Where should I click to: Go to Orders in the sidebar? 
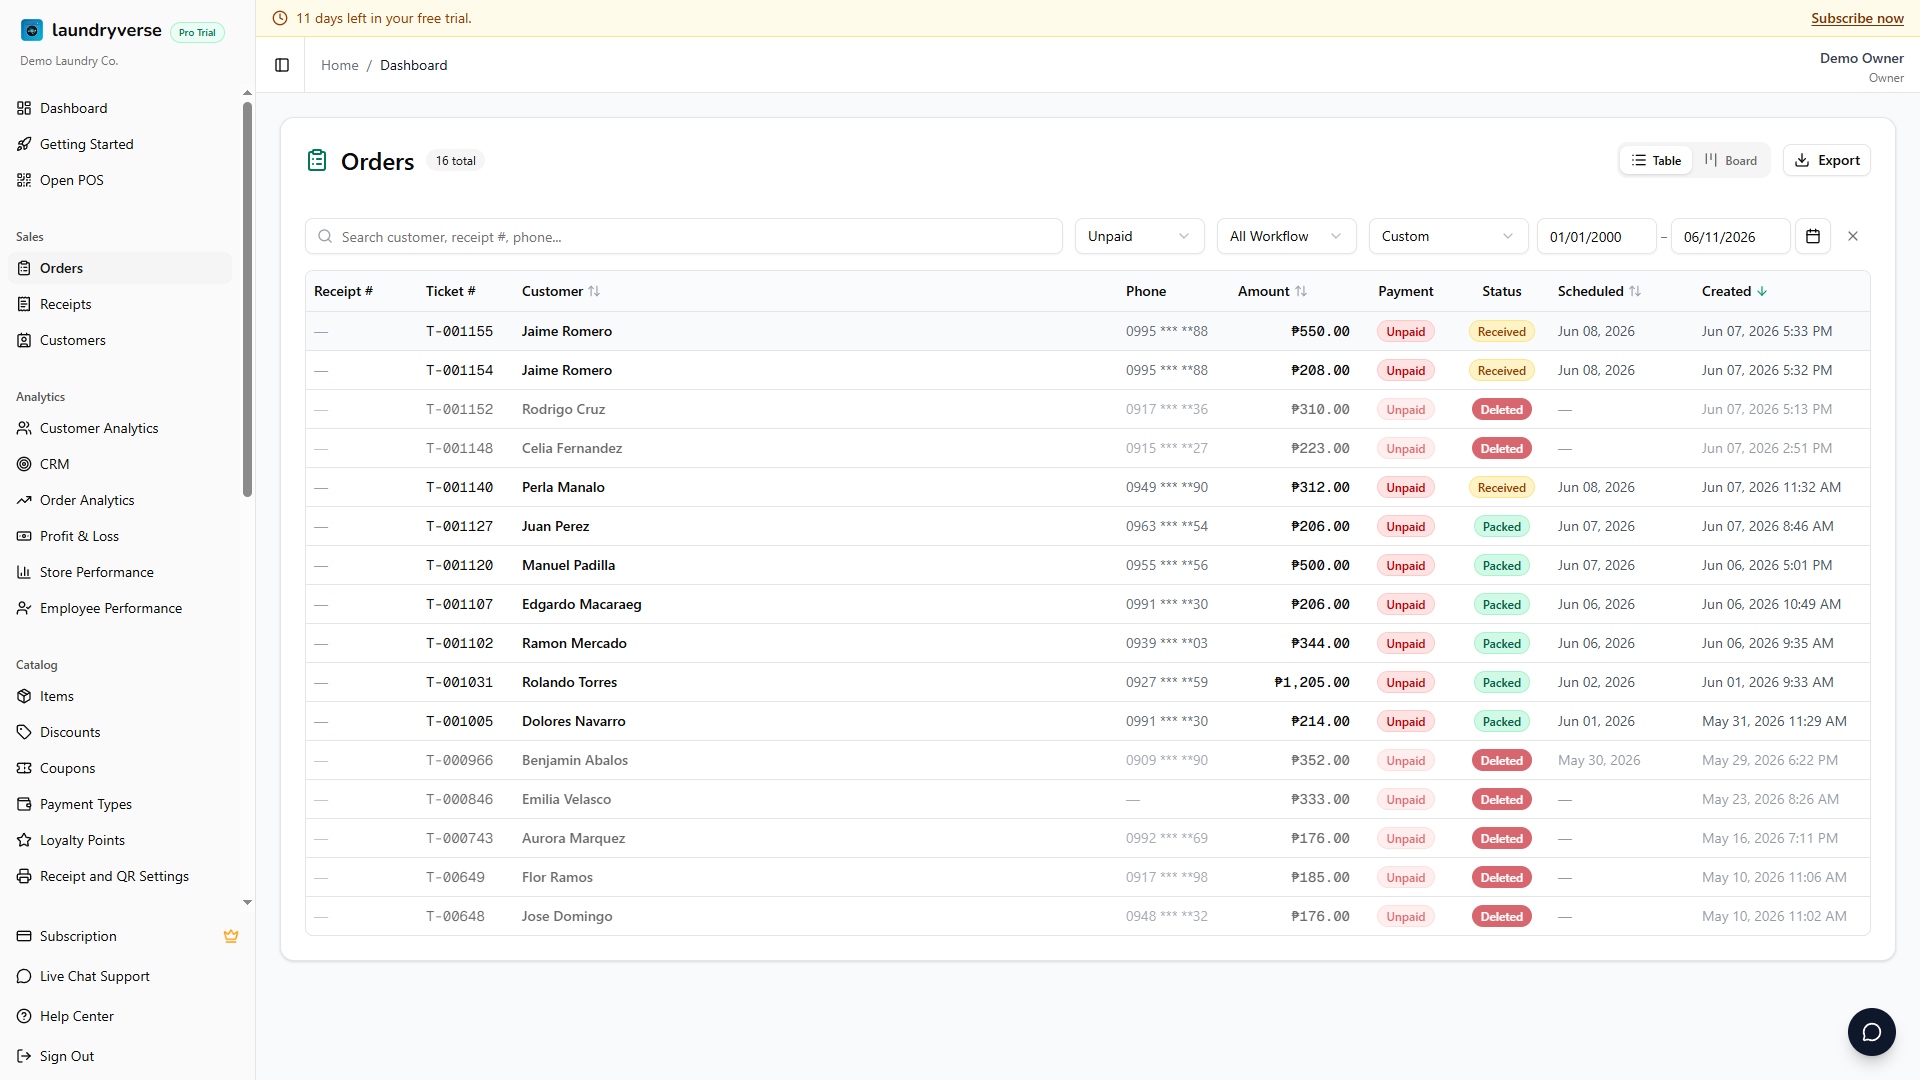(120, 268)
